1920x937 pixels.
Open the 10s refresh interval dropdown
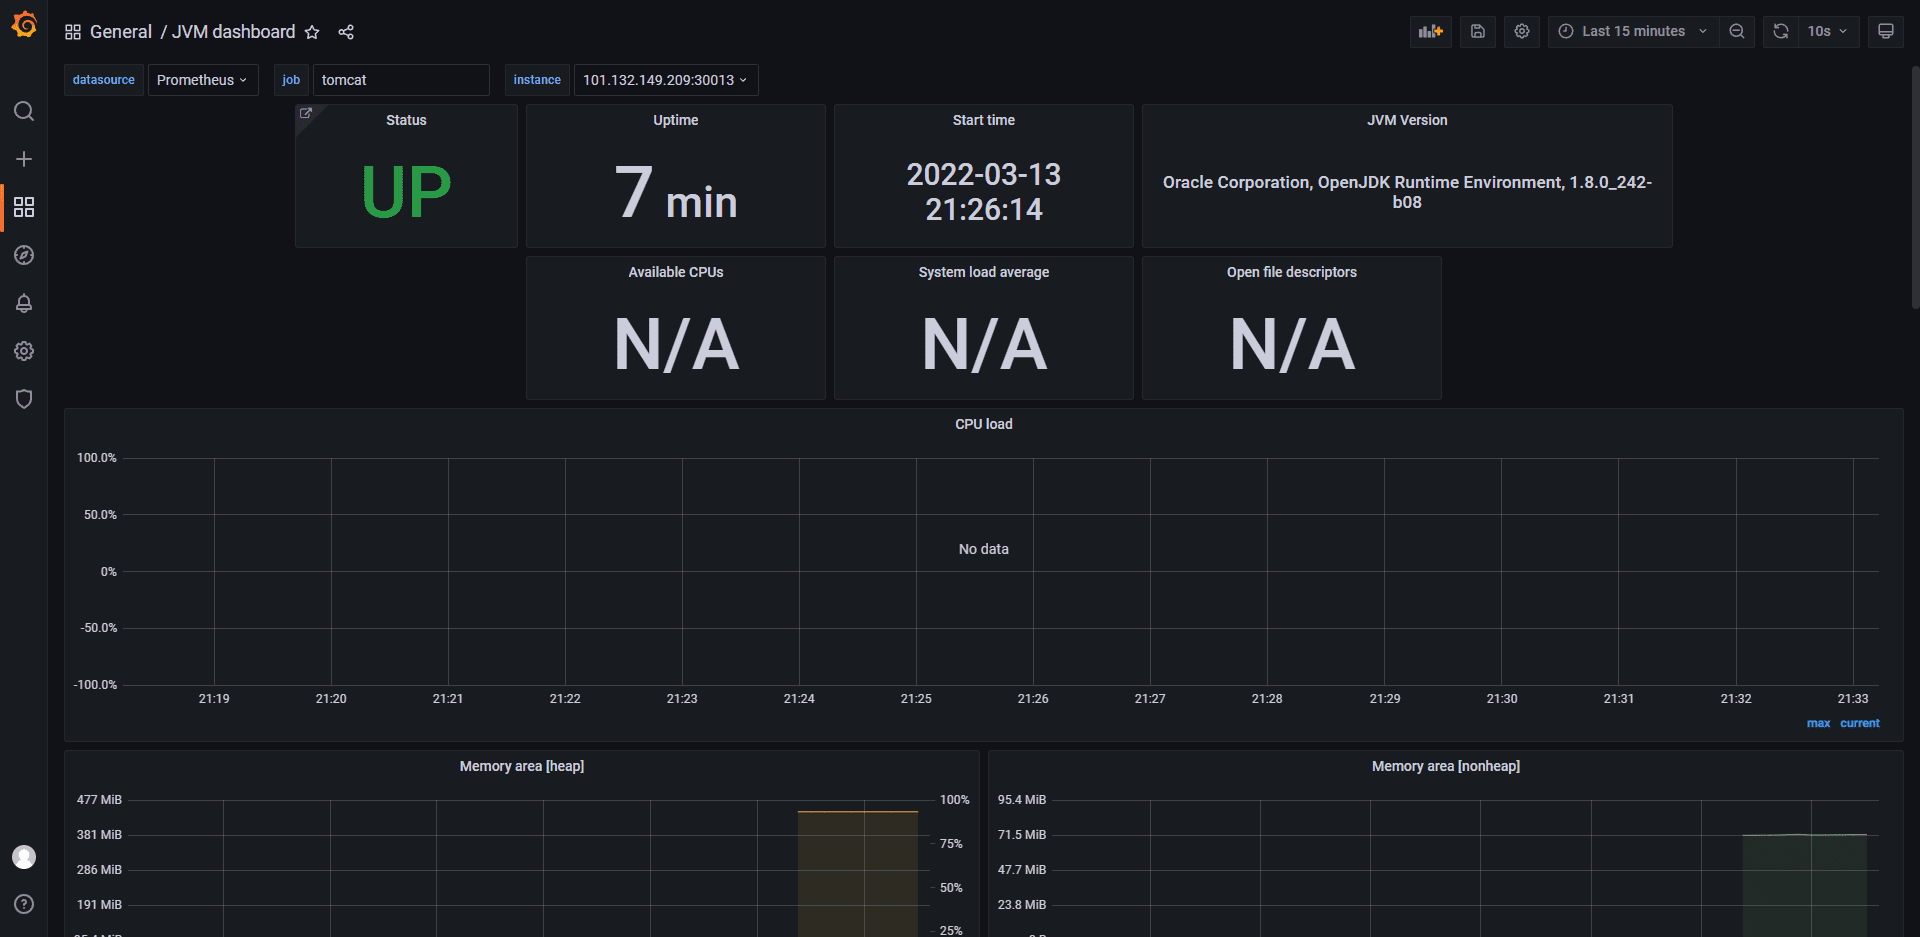pos(1827,31)
